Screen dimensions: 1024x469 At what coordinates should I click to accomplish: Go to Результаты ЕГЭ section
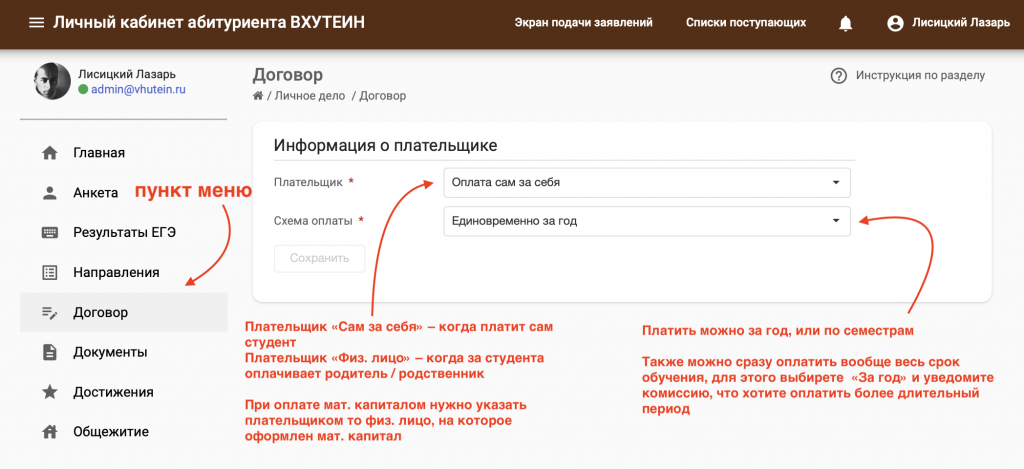click(x=124, y=233)
